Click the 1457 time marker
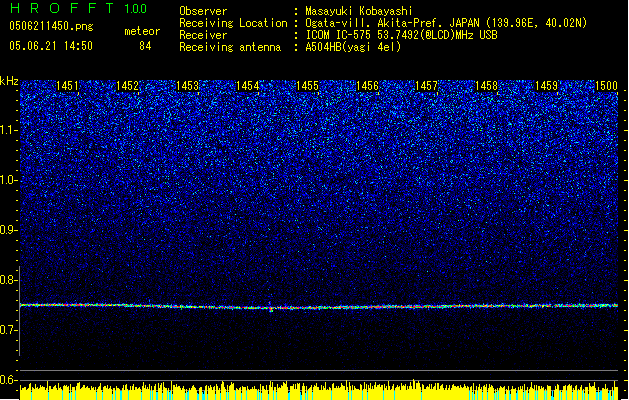Image resolution: width=629 pixels, height=400 pixels. coord(427,87)
